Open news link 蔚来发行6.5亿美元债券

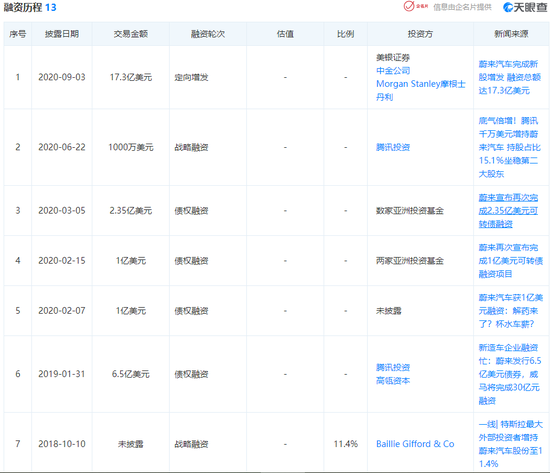tap(510, 374)
